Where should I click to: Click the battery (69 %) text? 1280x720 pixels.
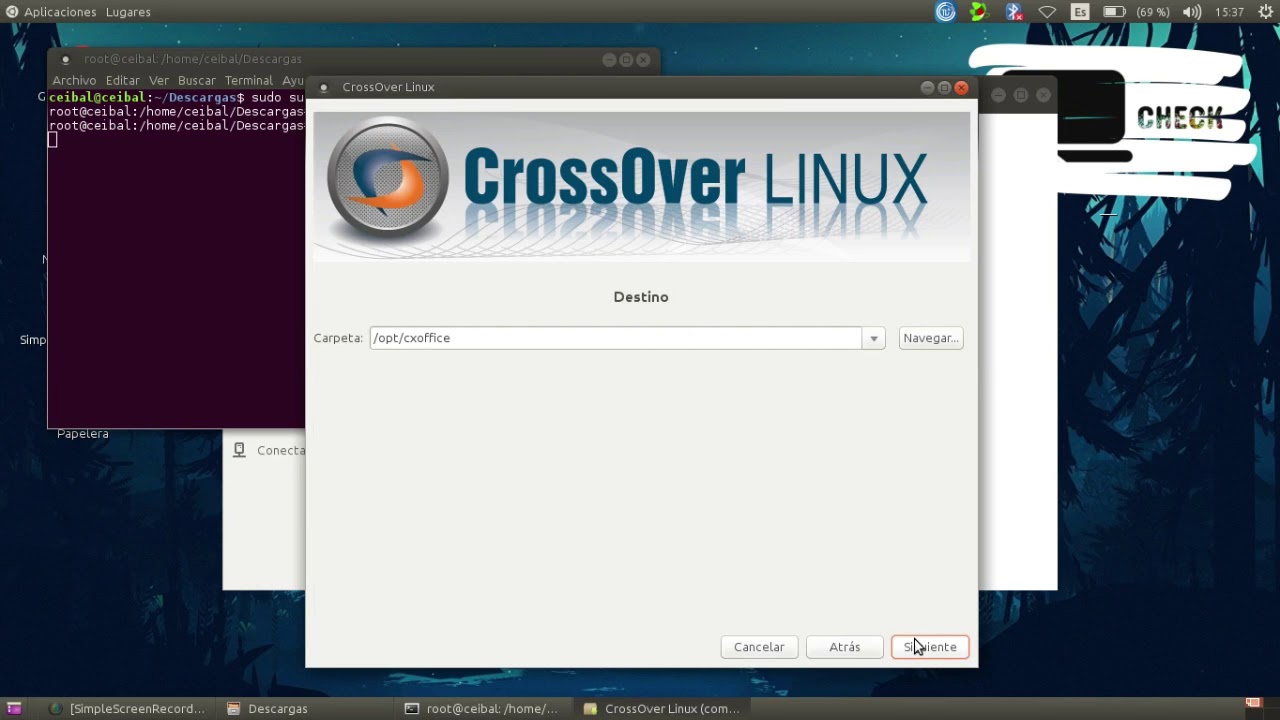(x=1153, y=12)
